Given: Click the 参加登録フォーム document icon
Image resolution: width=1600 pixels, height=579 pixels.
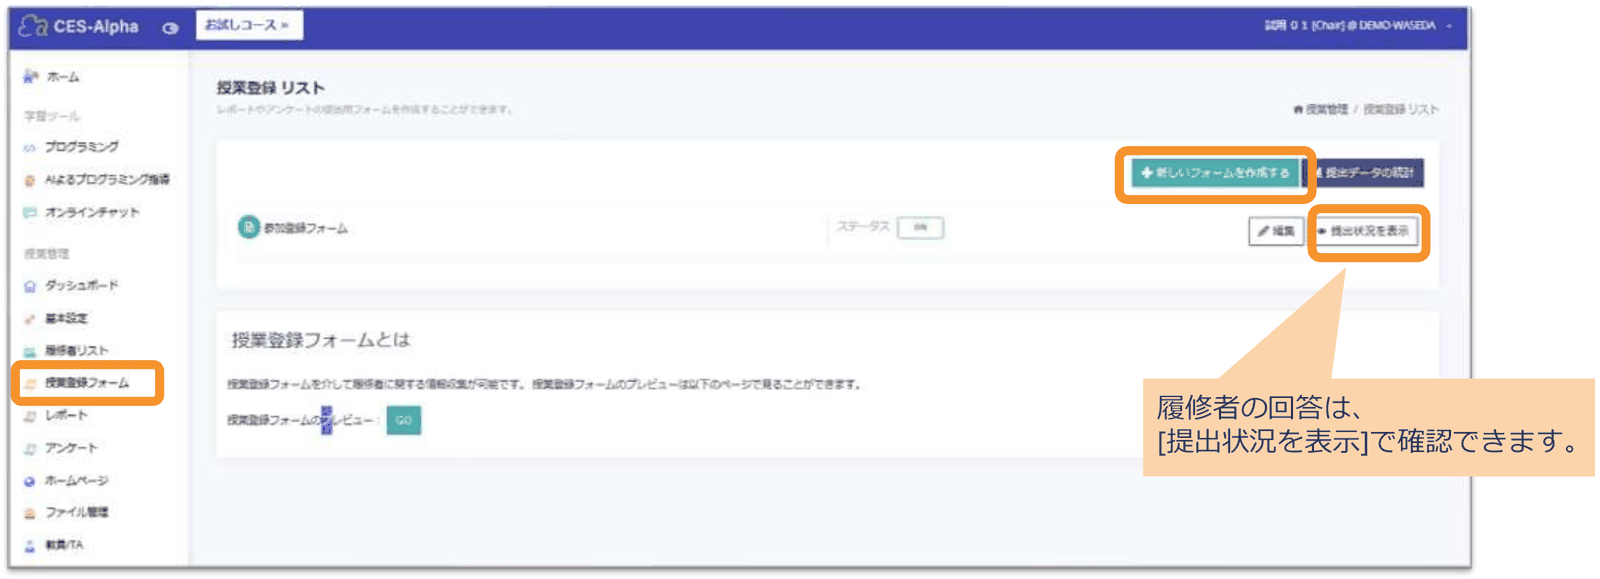Looking at the screenshot, I should tap(248, 228).
